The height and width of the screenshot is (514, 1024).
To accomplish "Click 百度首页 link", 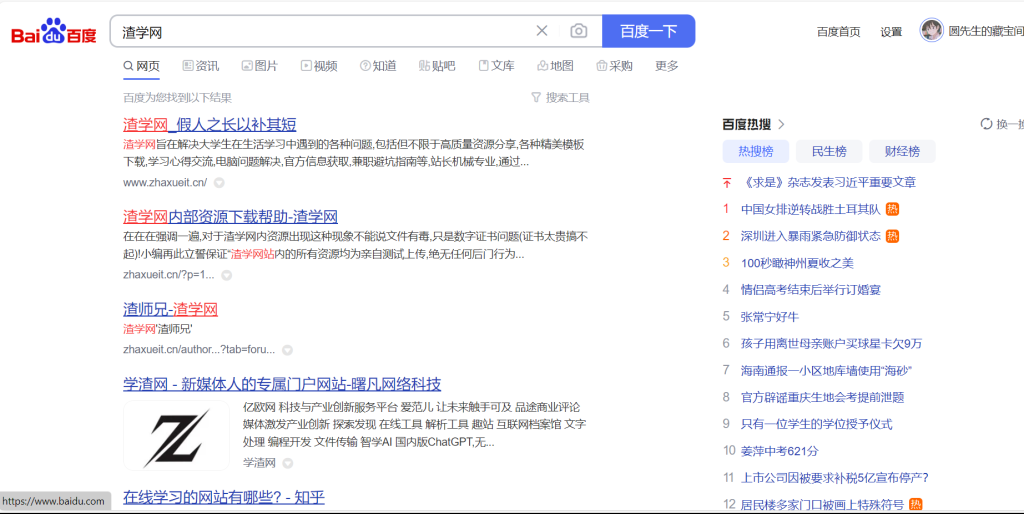I will tap(839, 31).
